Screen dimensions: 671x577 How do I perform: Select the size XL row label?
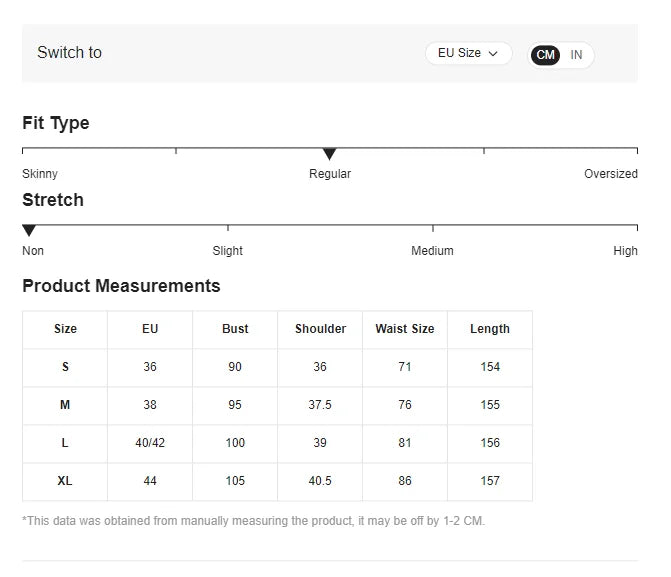[x=65, y=481]
